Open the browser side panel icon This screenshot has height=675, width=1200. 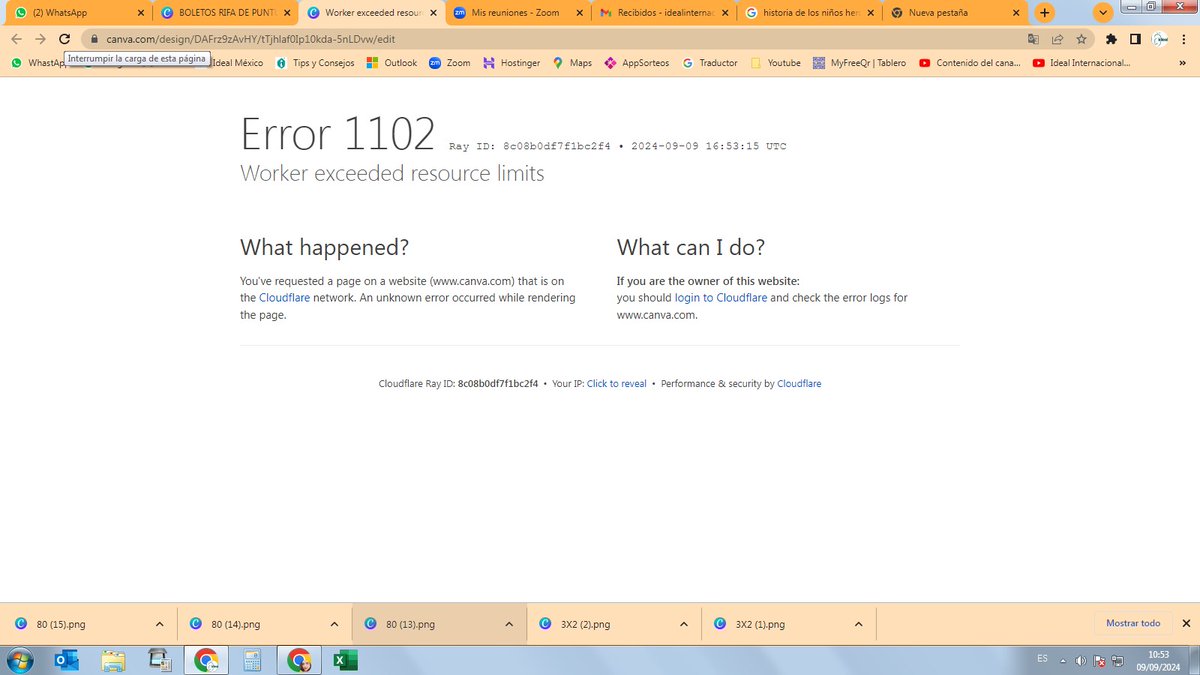[x=1135, y=39]
